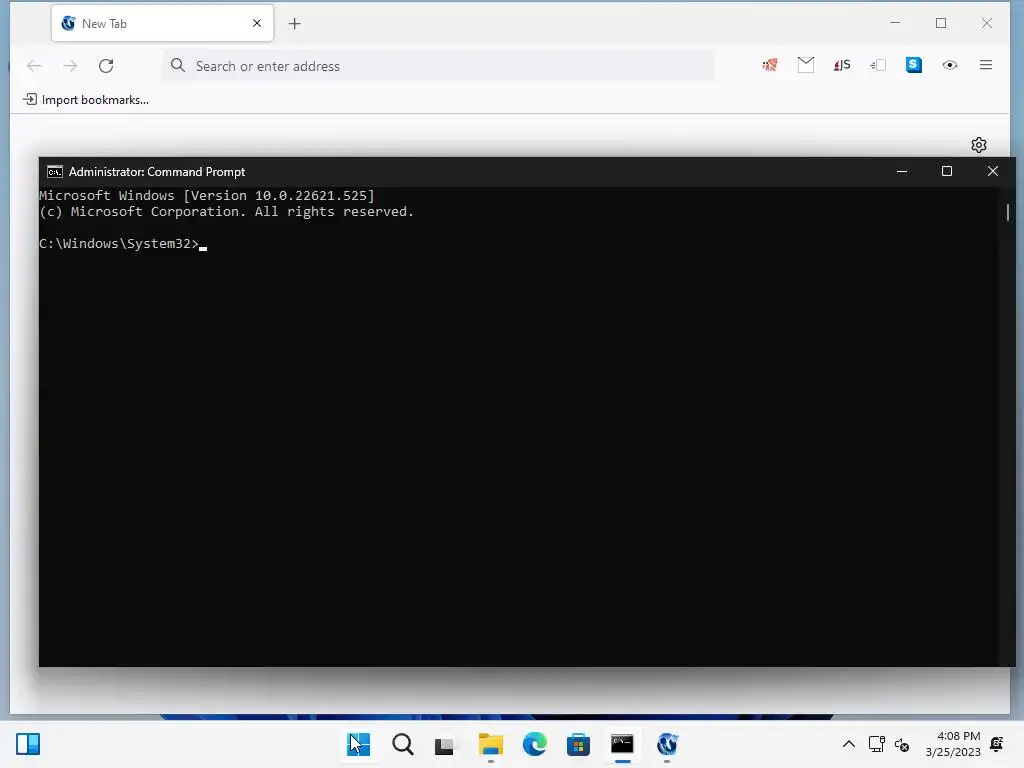Open notification center icon in system tray
The width and height of the screenshot is (1024, 768).
[x=997, y=744]
